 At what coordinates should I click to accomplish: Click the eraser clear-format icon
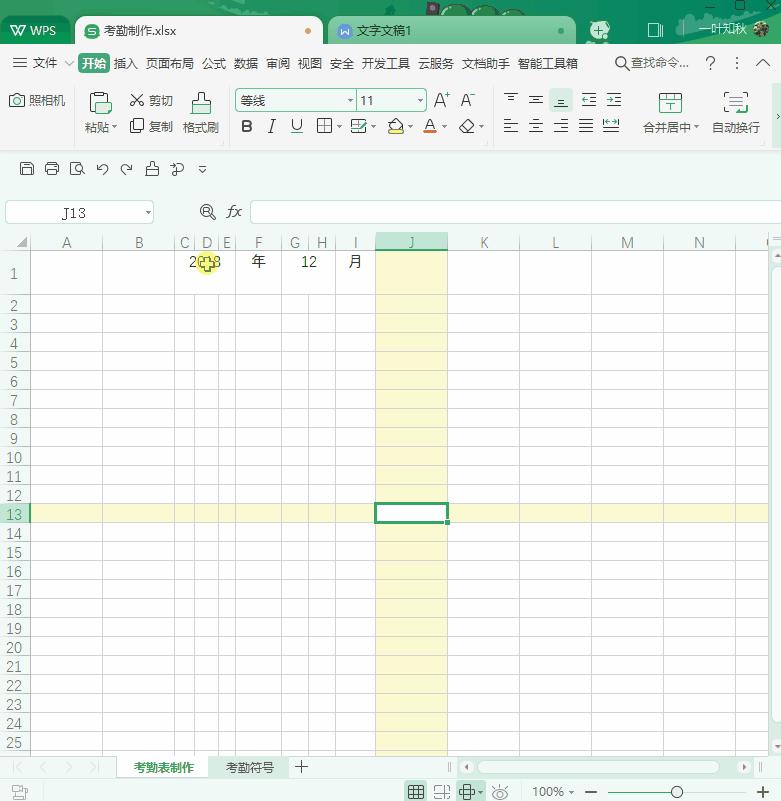pyautogui.click(x=467, y=126)
